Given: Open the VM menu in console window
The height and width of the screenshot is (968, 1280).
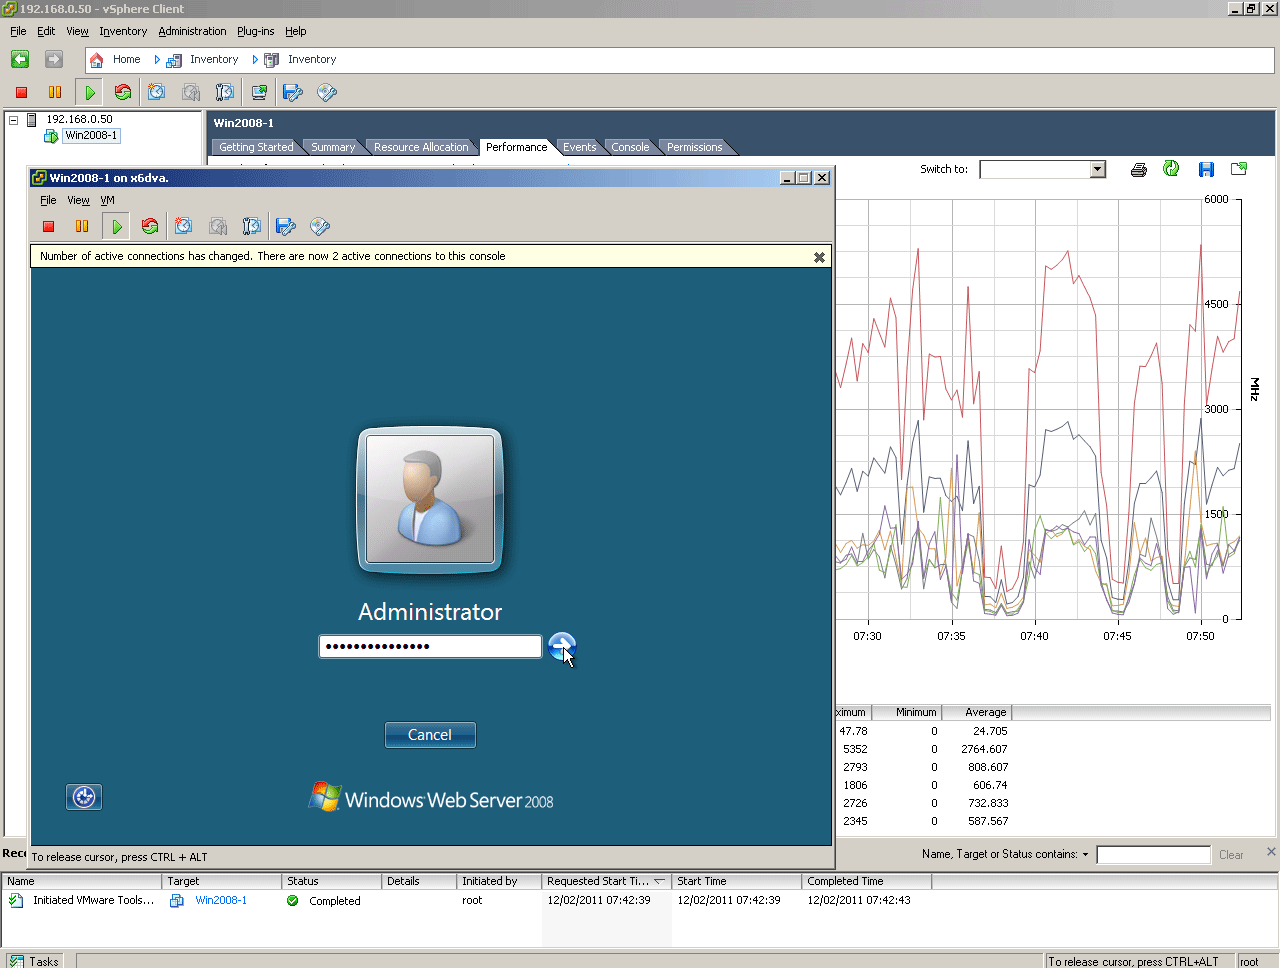Looking at the screenshot, I should 107,201.
